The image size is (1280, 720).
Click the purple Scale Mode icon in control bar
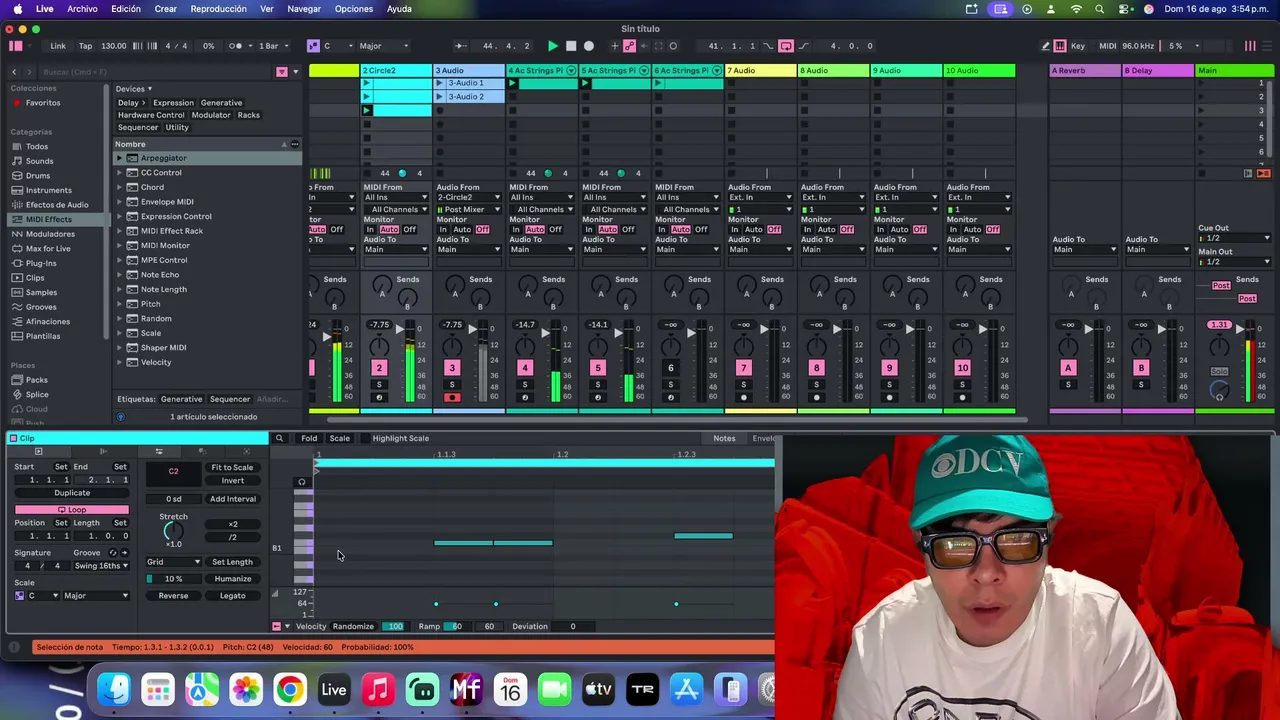[x=313, y=46]
